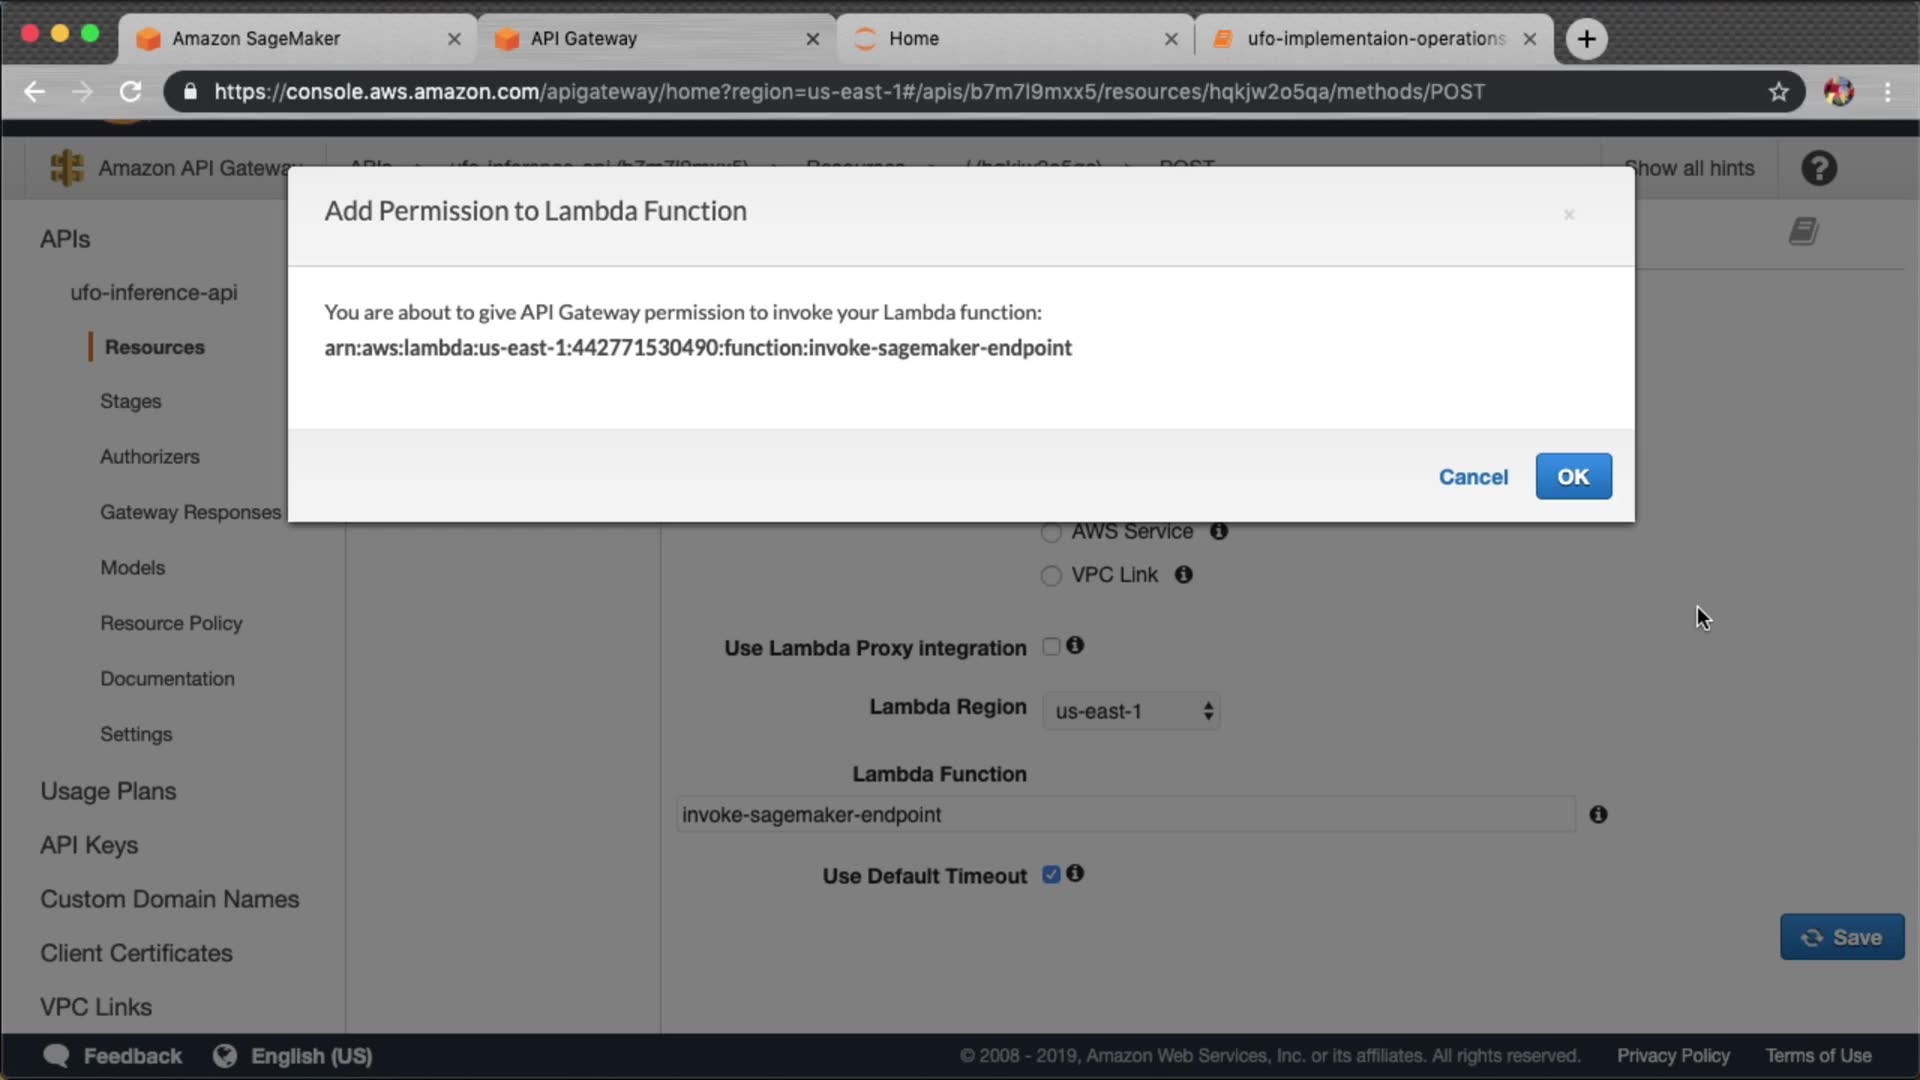
Task: Click the help question mark icon
Action: coord(1819,168)
